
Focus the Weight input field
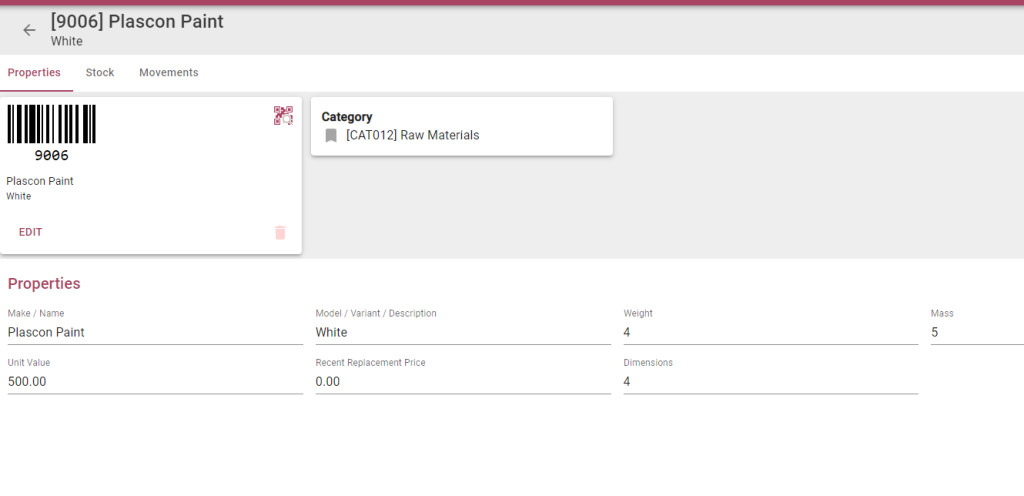tap(771, 332)
